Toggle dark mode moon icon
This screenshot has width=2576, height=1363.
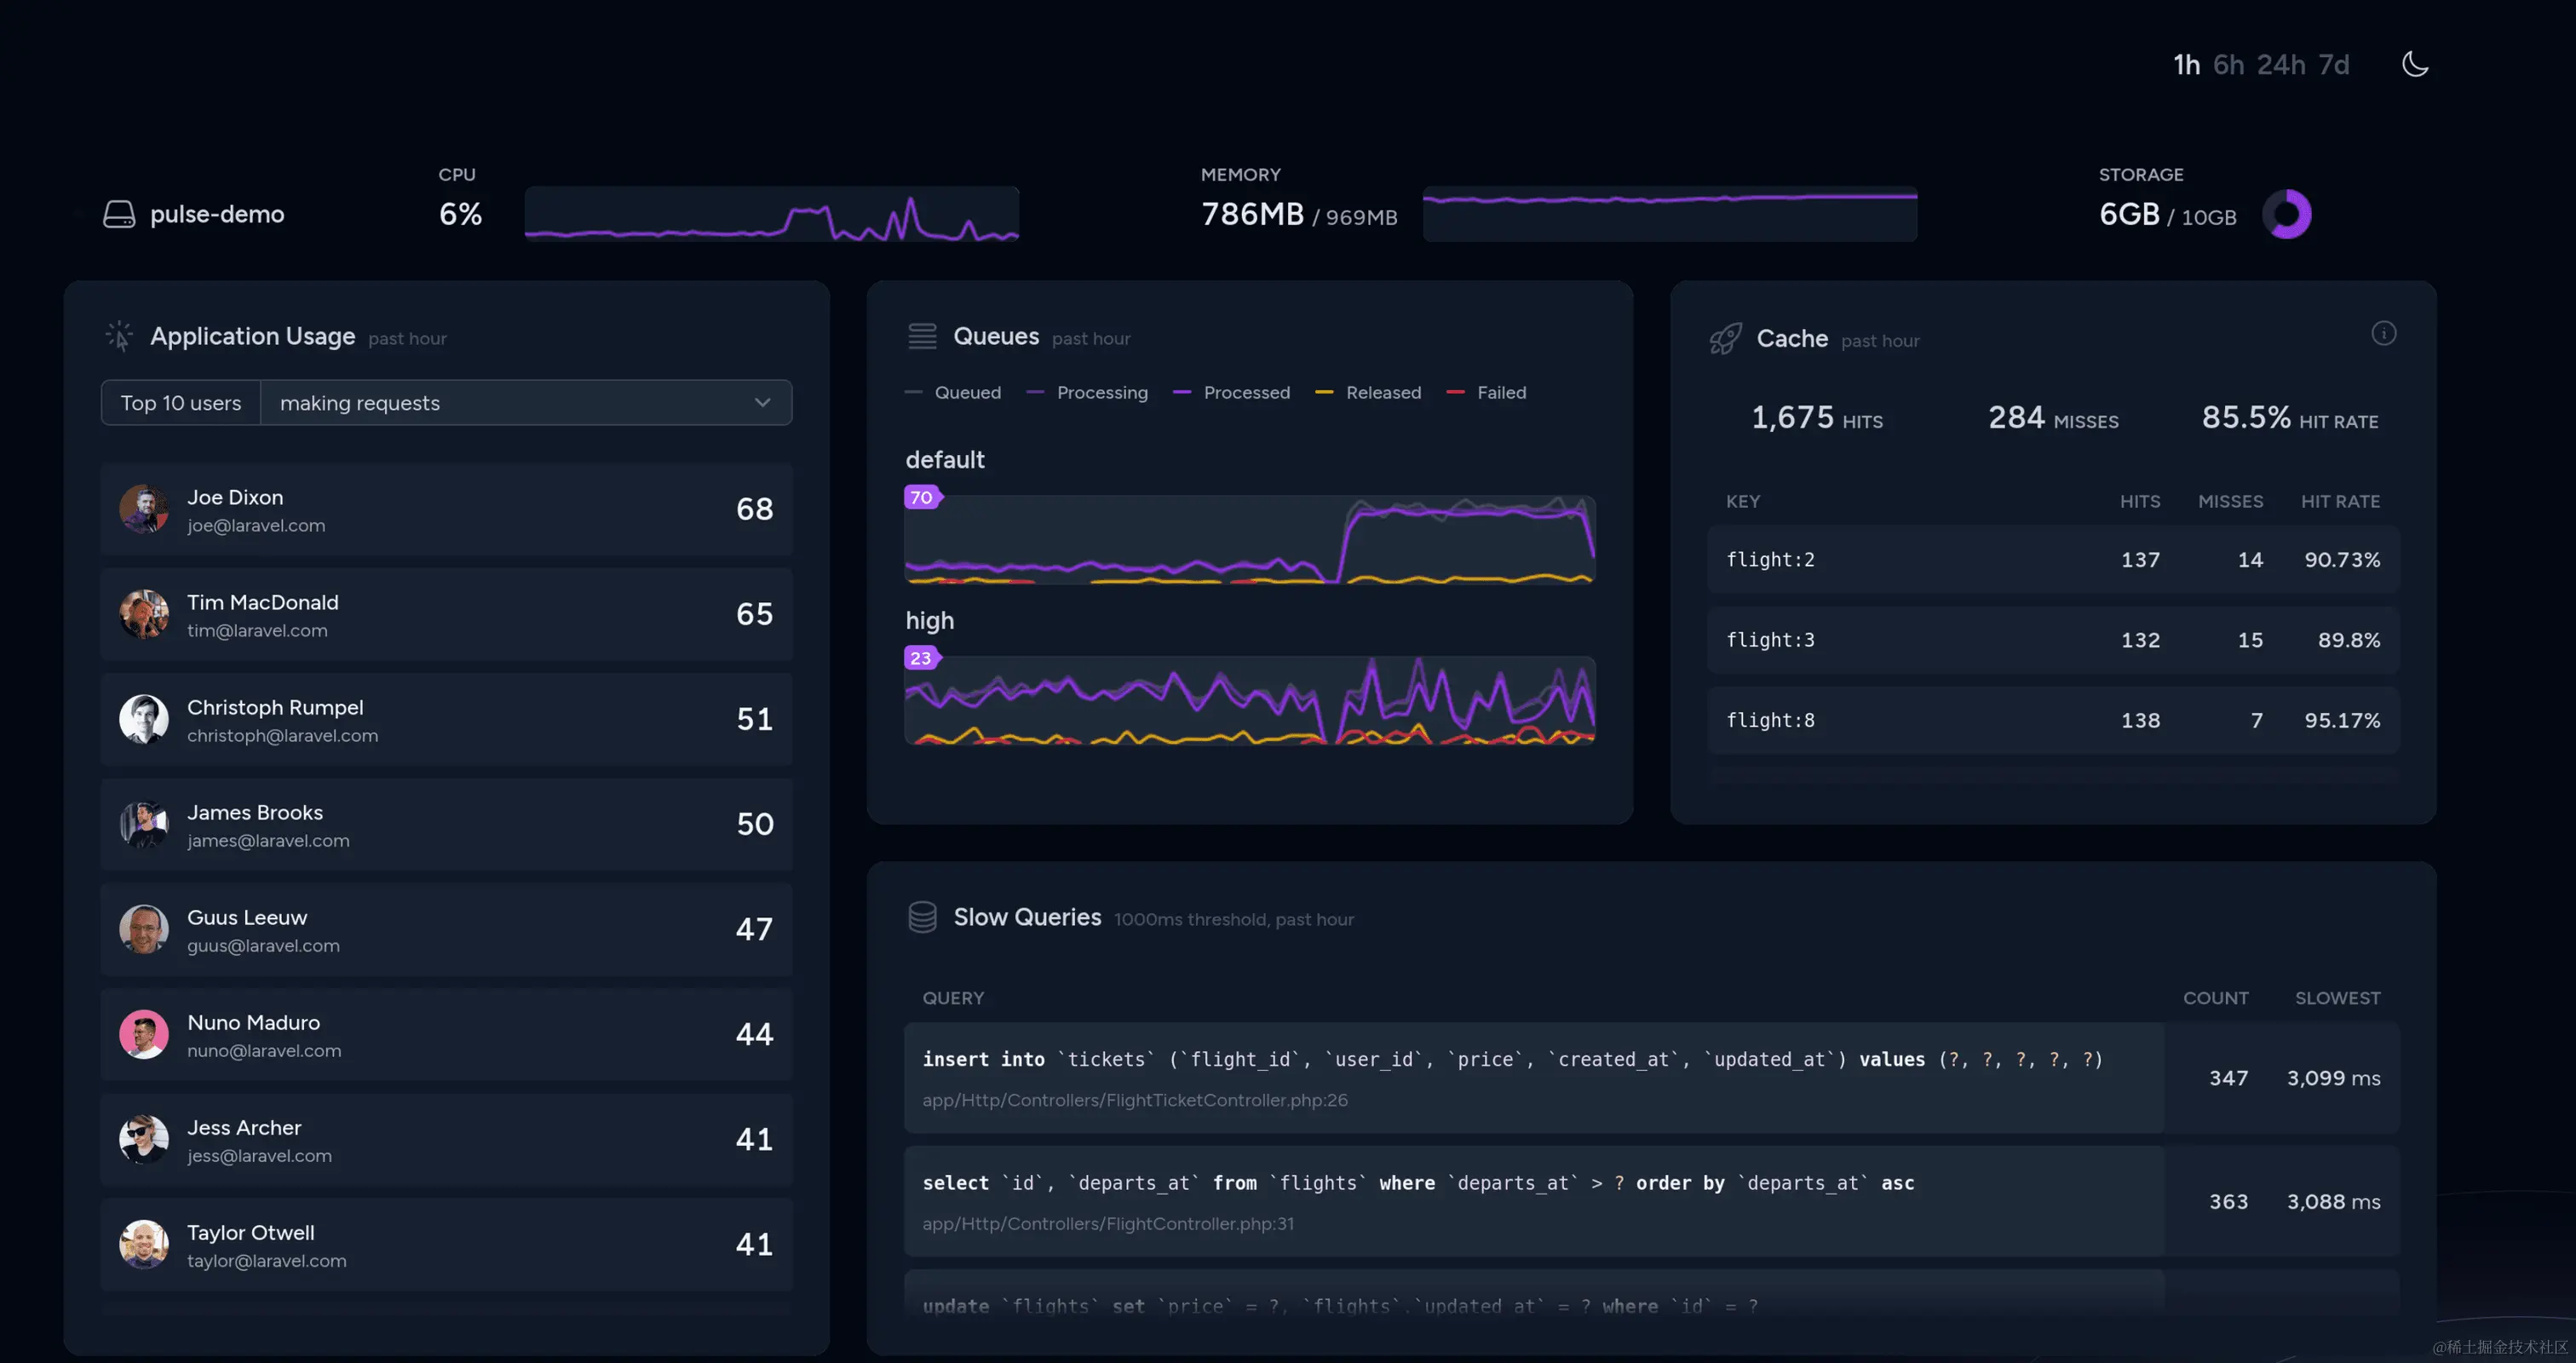click(x=2414, y=64)
